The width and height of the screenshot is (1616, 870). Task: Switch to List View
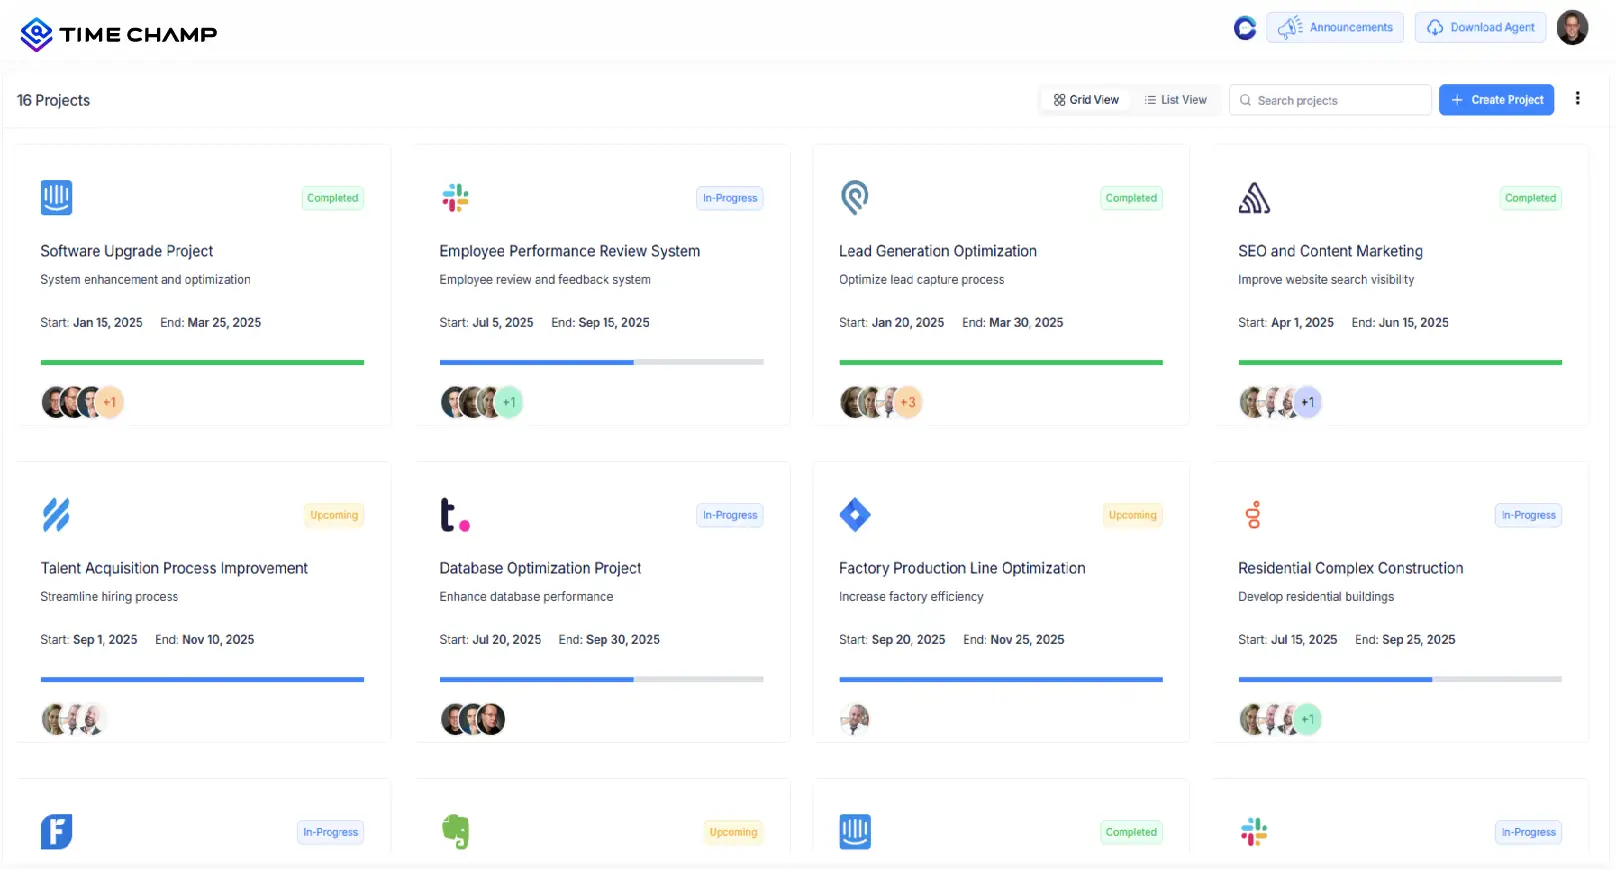[x=1176, y=100]
